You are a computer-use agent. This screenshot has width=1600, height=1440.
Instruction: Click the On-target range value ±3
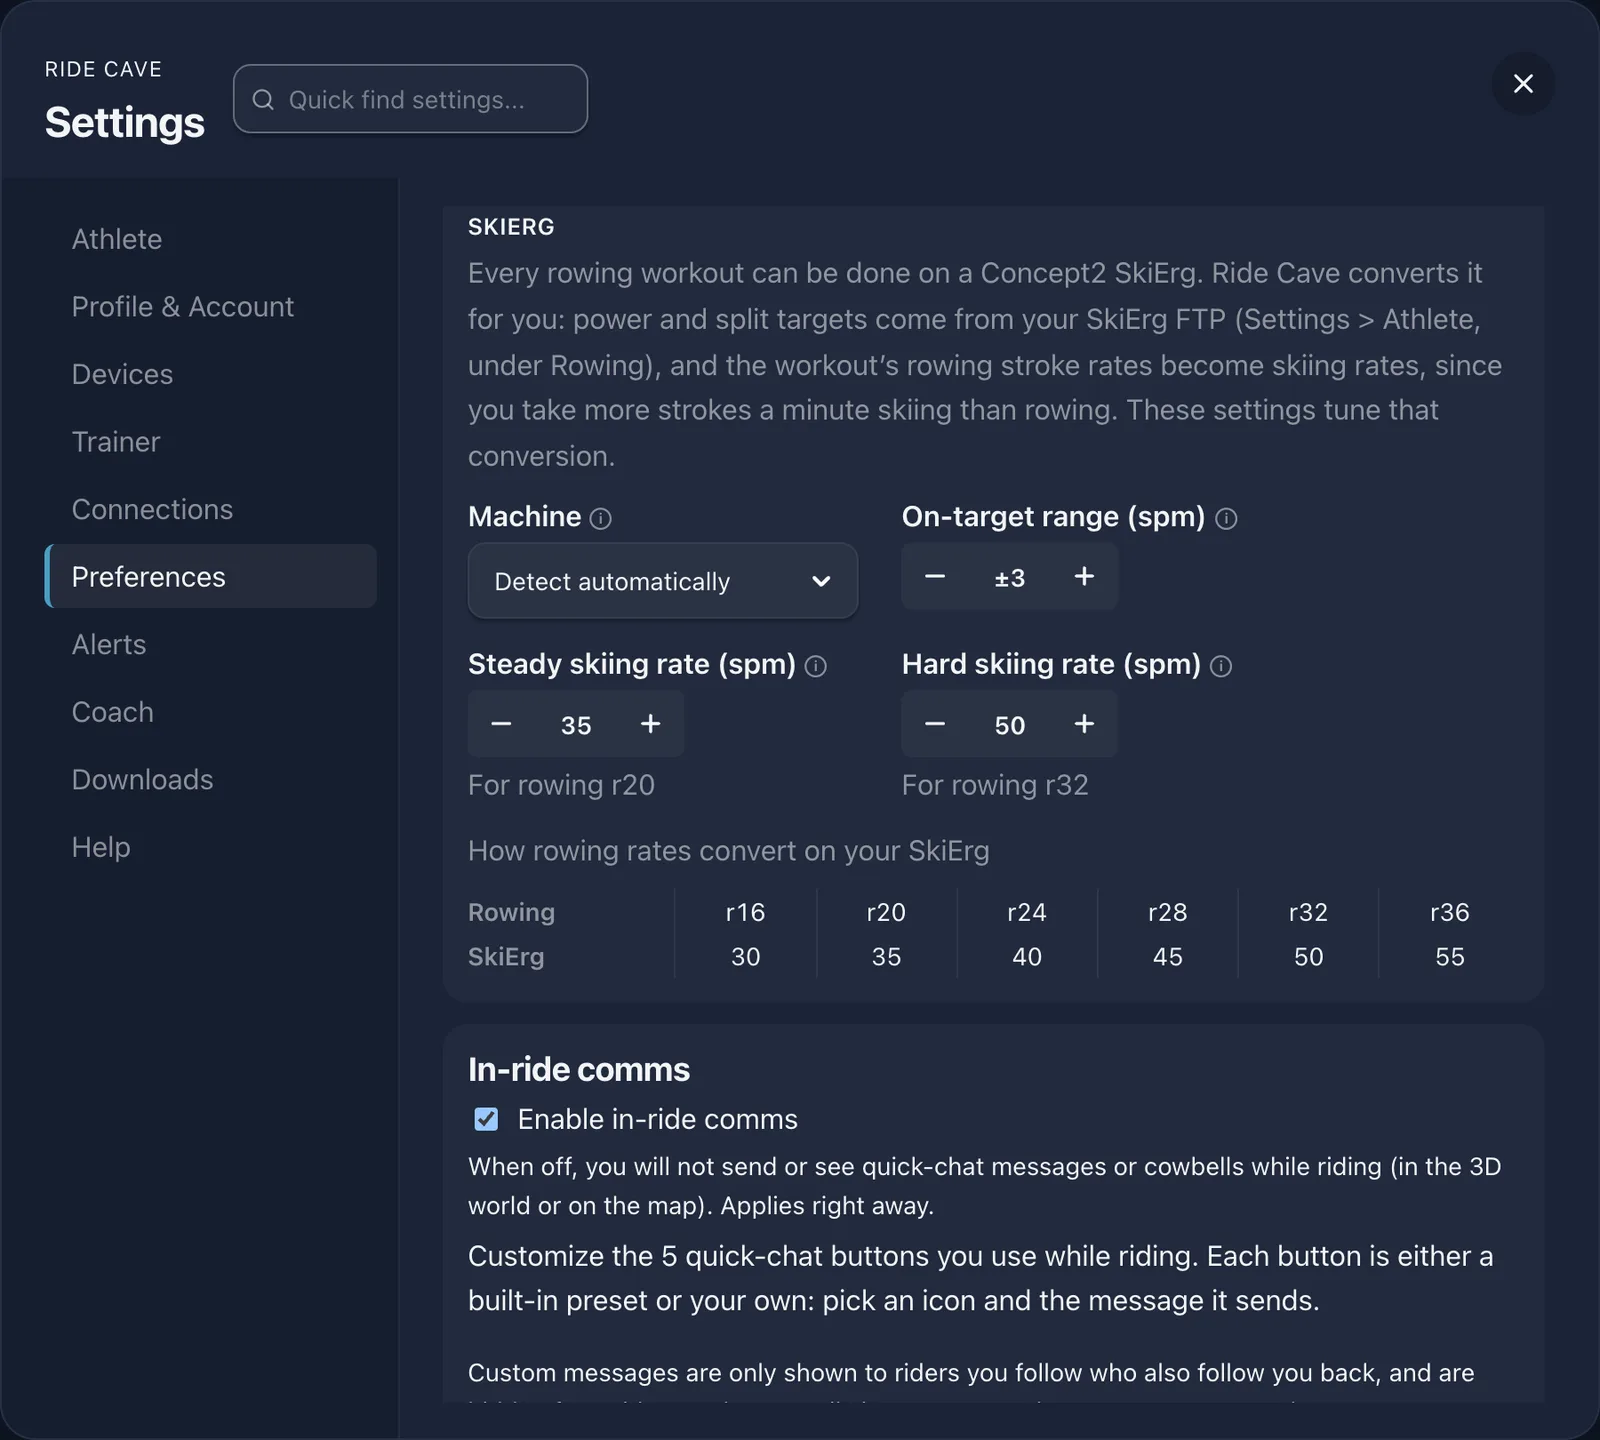tap(1010, 577)
